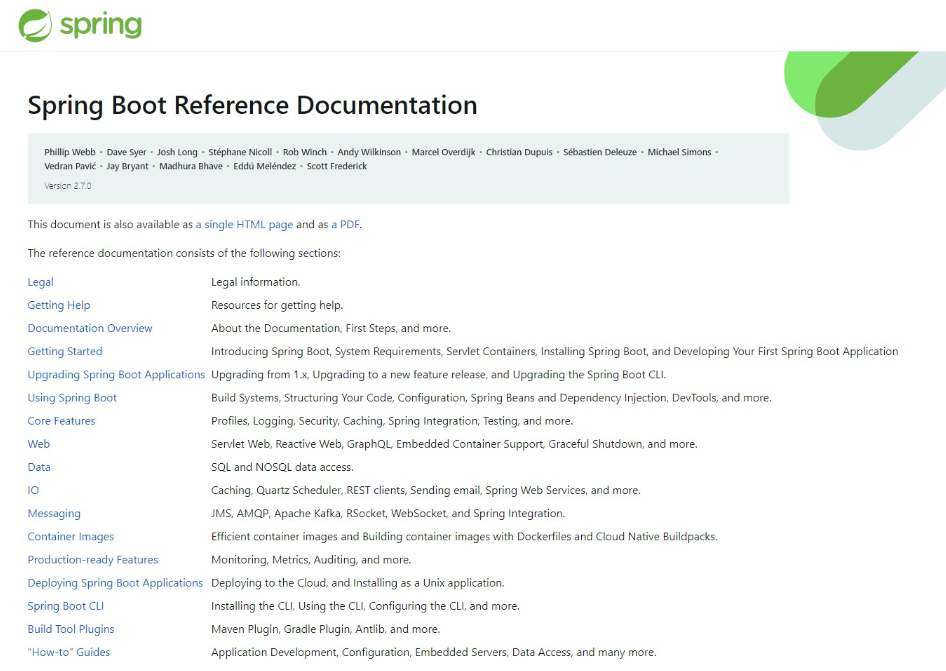Click the Spring leaf logo icon
946x671 pixels.
click(x=35, y=25)
